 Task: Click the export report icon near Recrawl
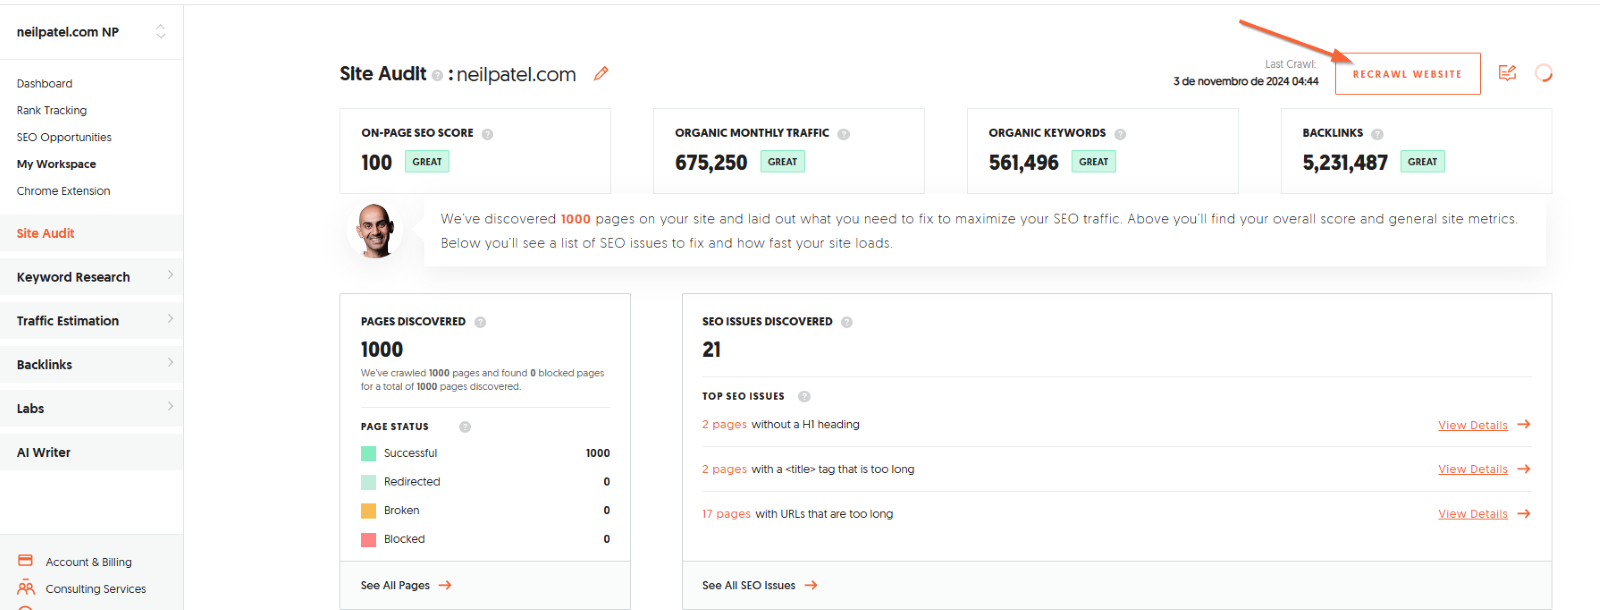[x=1507, y=72]
